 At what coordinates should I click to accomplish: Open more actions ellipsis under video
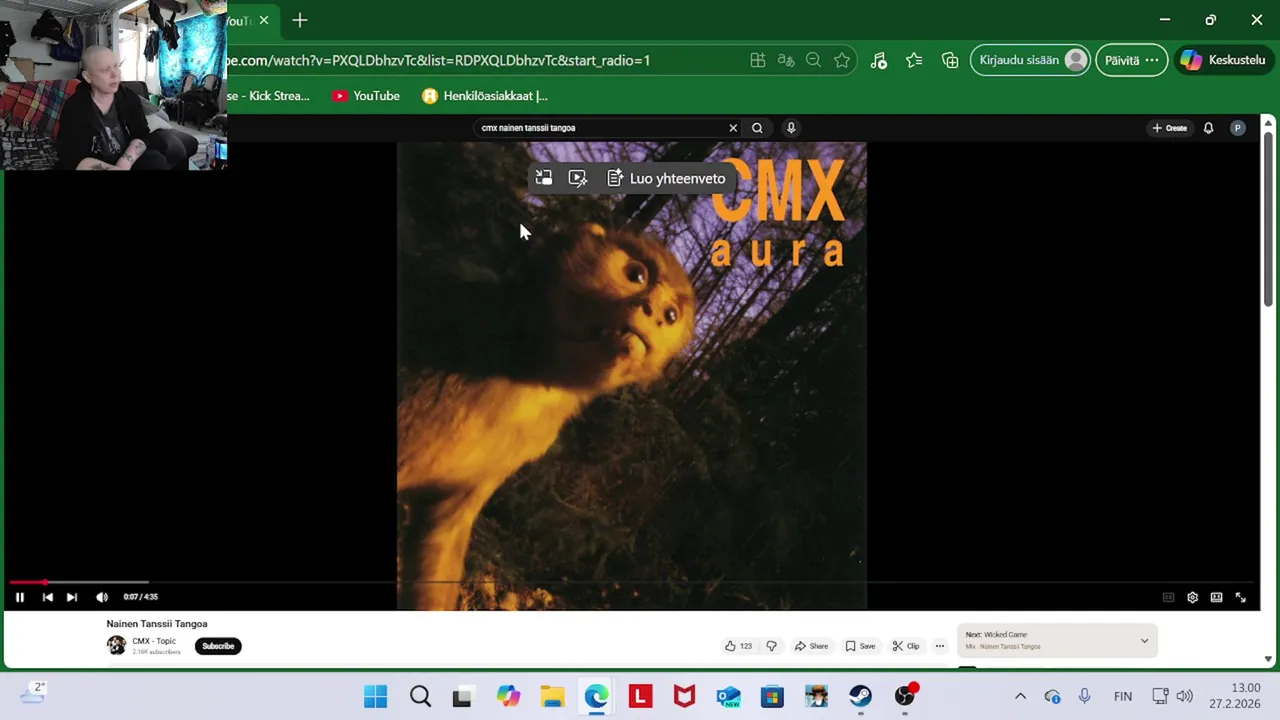(939, 646)
